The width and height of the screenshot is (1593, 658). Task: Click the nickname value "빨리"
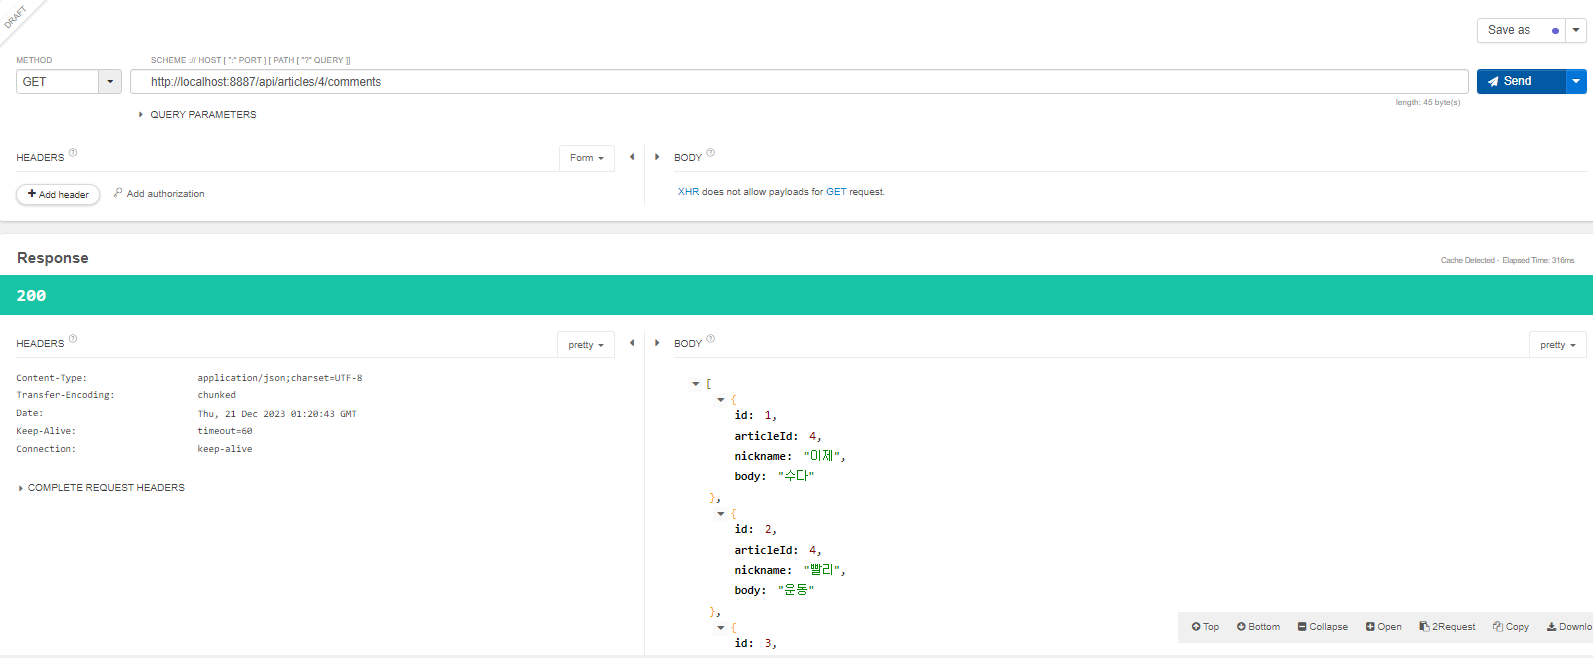[x=822, y=570]
